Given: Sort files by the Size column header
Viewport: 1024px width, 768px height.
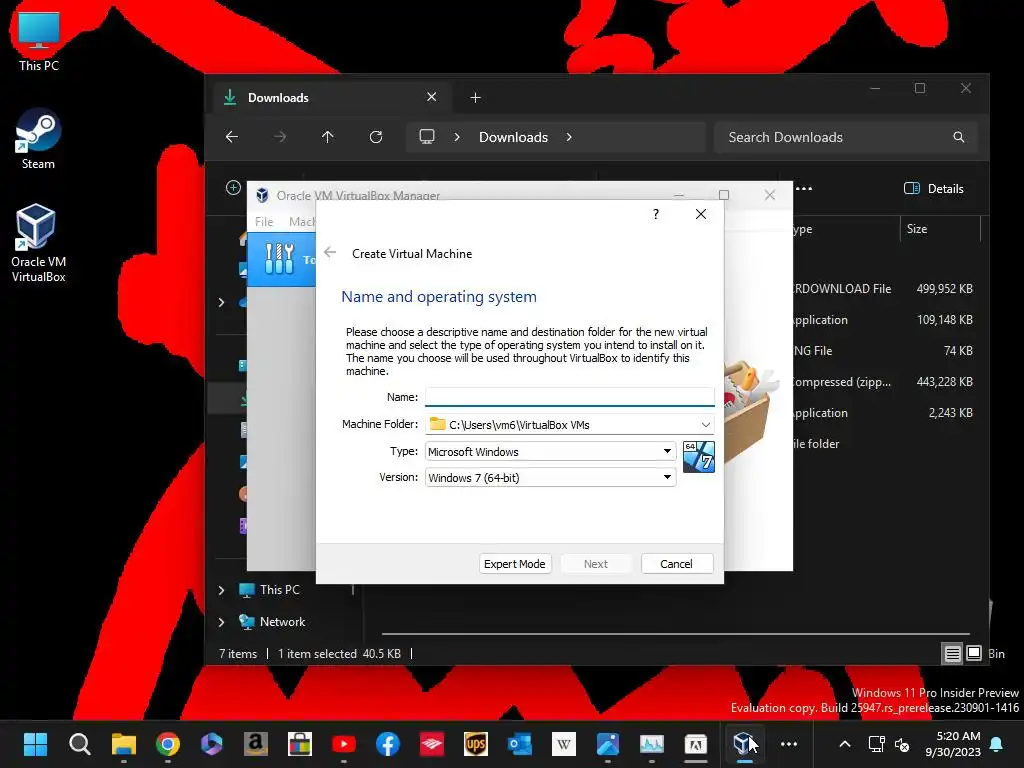Looking at the screenshot, I should coord(940,229).
